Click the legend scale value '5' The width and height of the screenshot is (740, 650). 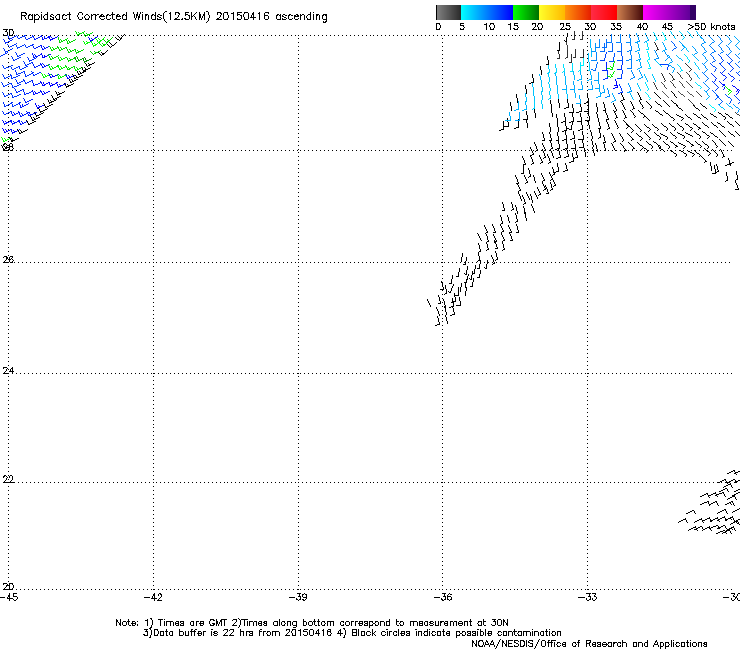462,27
